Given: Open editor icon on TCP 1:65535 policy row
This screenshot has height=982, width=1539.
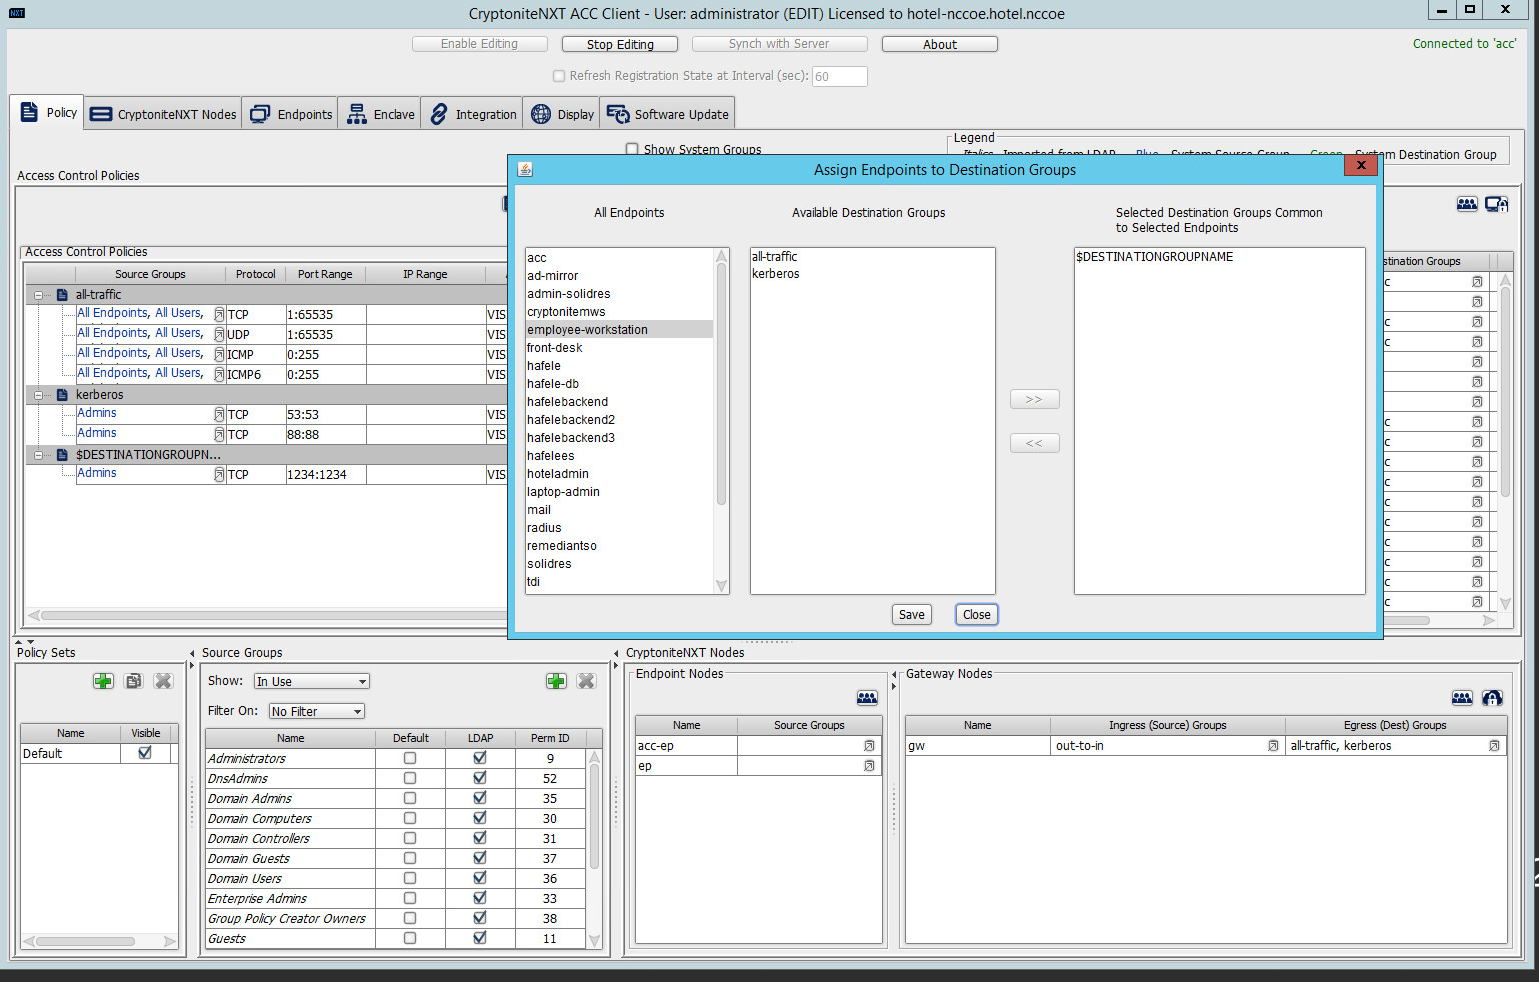Looking at the screenshot, I should pyautogui.click(x=219, y=314).
